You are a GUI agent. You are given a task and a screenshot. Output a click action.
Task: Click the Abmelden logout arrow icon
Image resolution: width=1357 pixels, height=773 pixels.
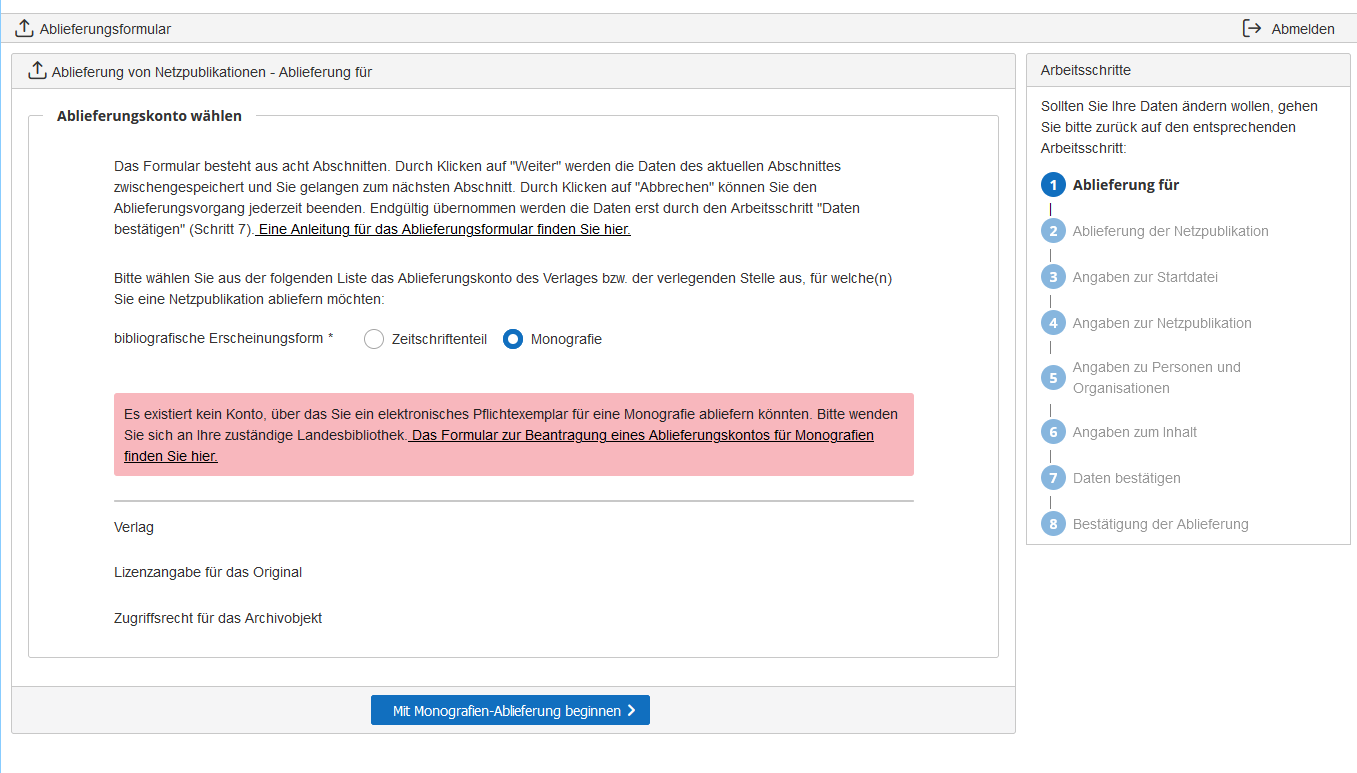(x=1252, y=28)
